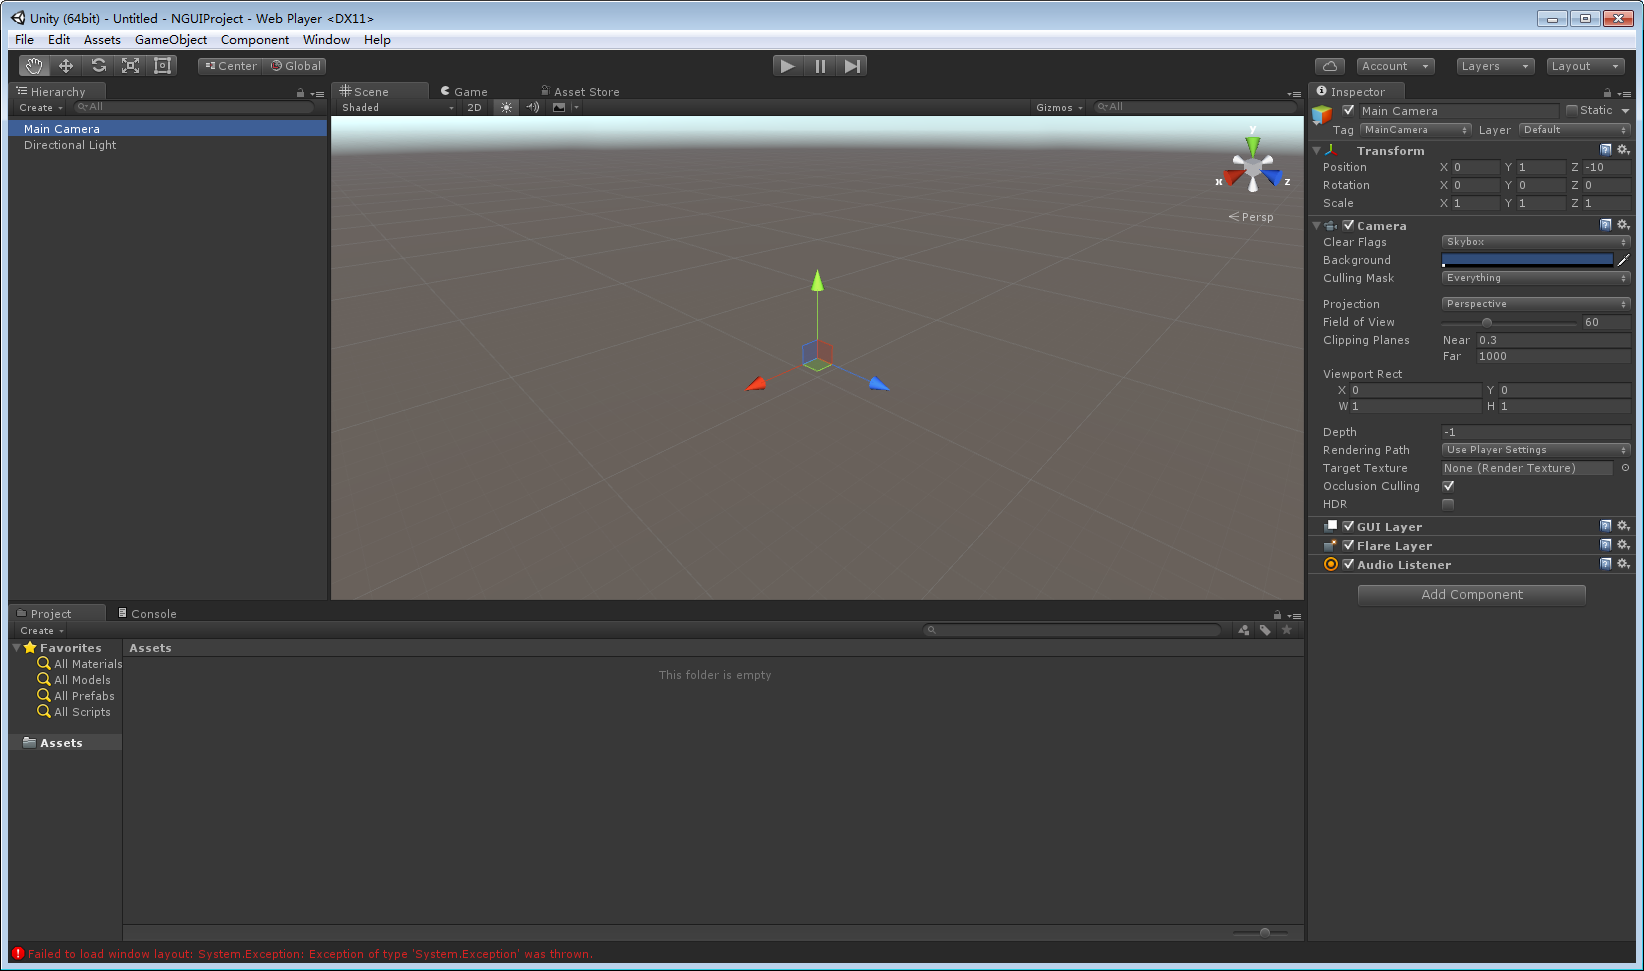Click Project search by label icon
1644x971 pixels.
click(1265, 630)
